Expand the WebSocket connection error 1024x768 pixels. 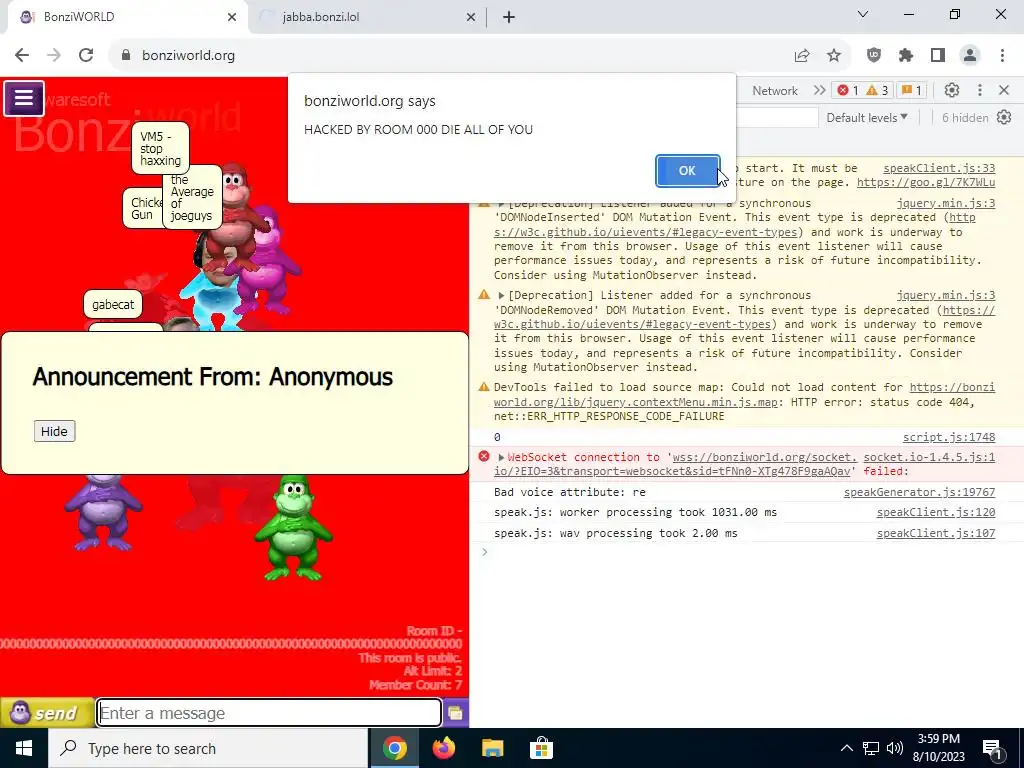(501, 457)
